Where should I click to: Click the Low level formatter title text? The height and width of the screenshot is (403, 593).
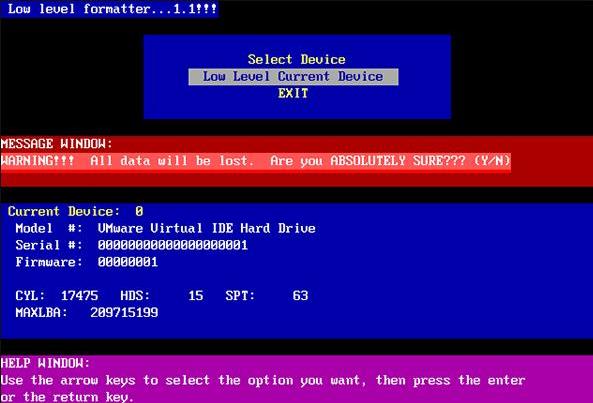(x=112, y=9)
